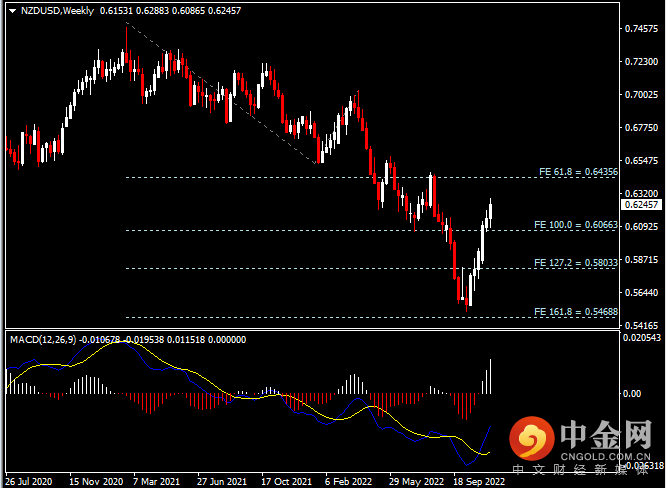666x488 pixels.
Task: Click the NZDUSD,Weekly chart title
Action: [x=56, y=10]
